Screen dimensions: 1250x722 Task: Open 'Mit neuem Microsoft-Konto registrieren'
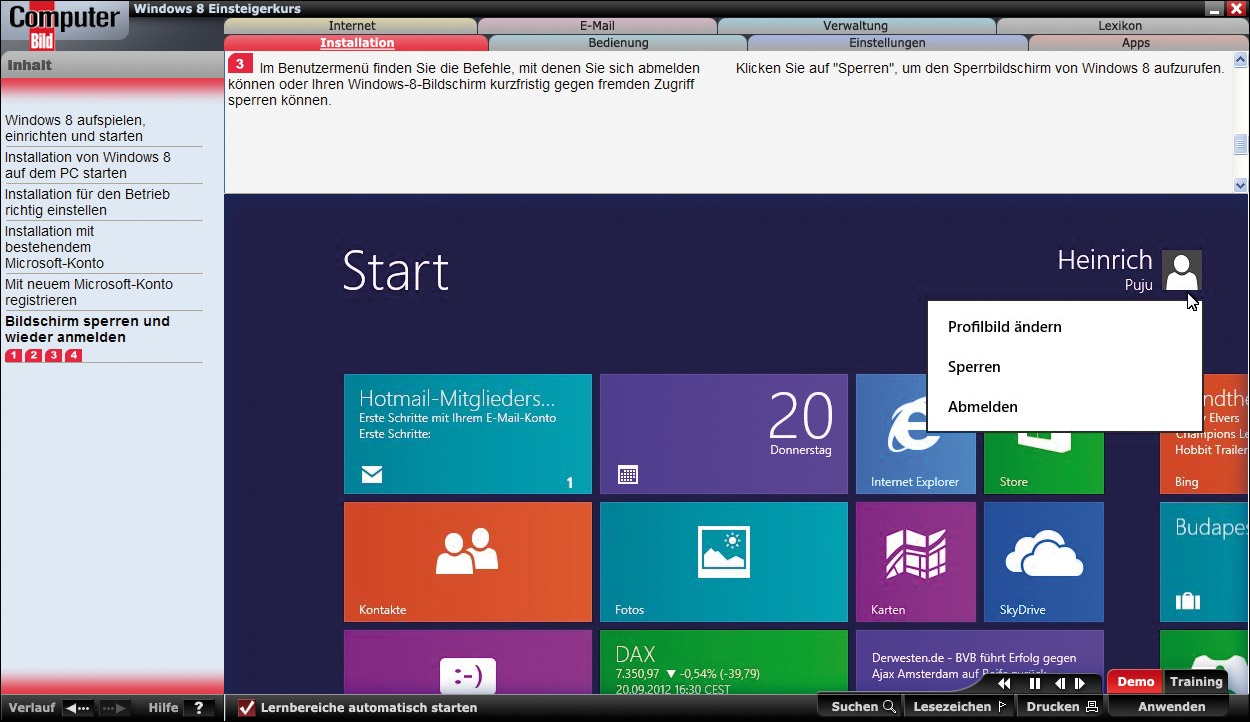coord(89,292)
